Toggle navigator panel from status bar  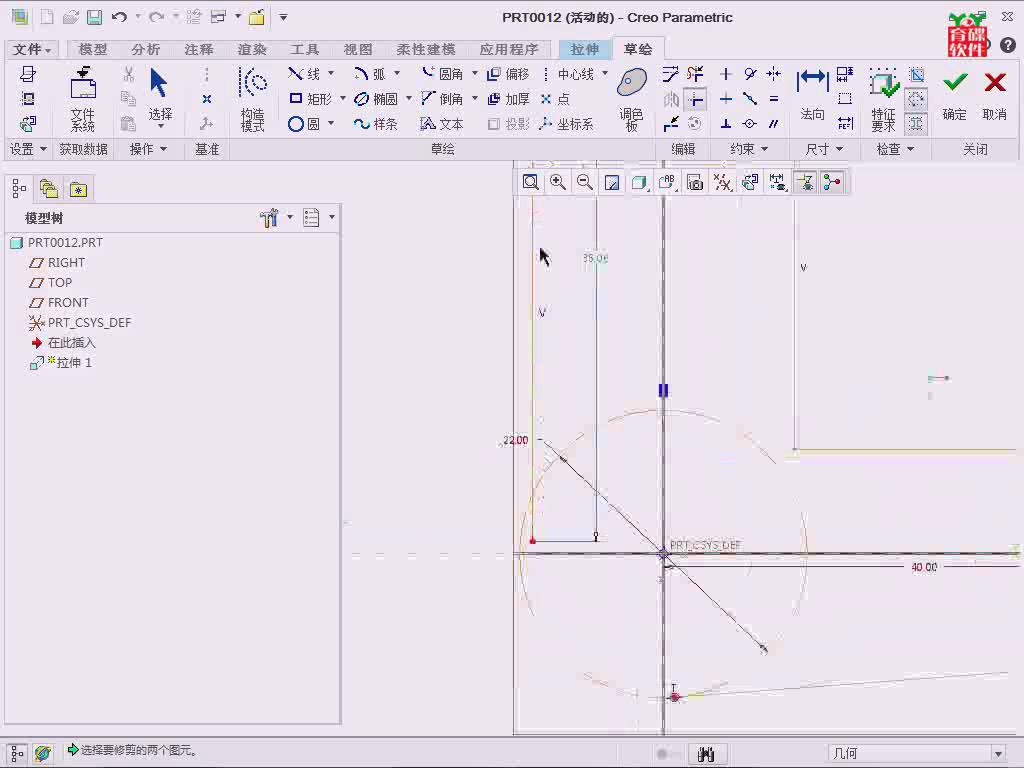pyautogui.click(x=17, y=753)
